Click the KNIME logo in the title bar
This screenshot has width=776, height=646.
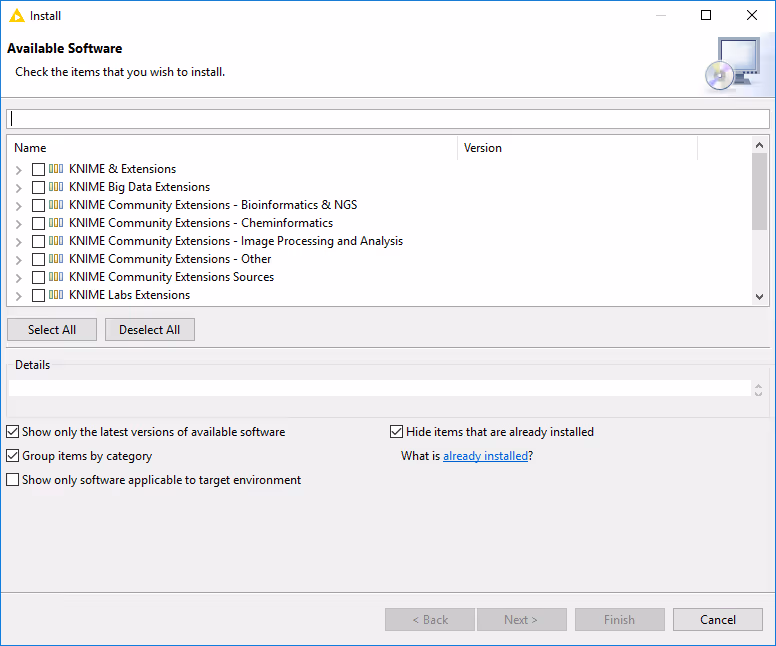pyautogui.click(x=16, y=16)
